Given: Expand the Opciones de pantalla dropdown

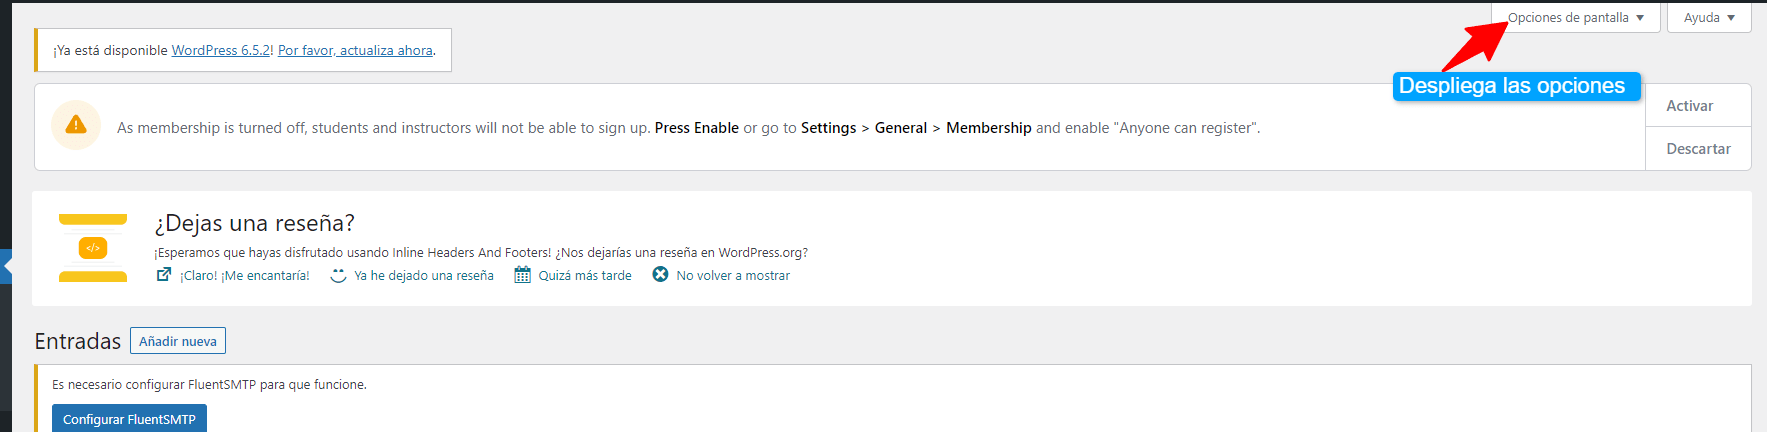Looking at the screenshot, I should [x=1576, y=18].
